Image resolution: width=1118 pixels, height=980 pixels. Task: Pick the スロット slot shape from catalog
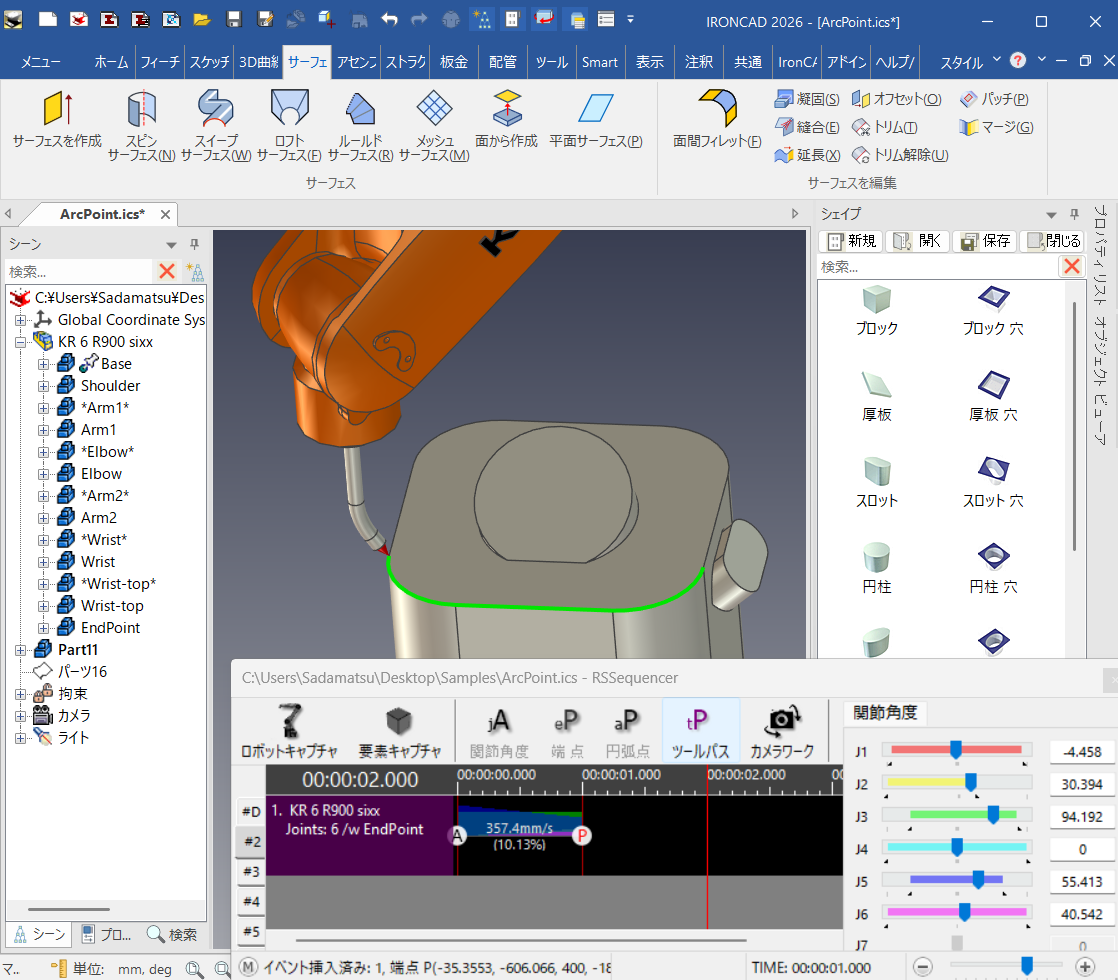point(876,483)
